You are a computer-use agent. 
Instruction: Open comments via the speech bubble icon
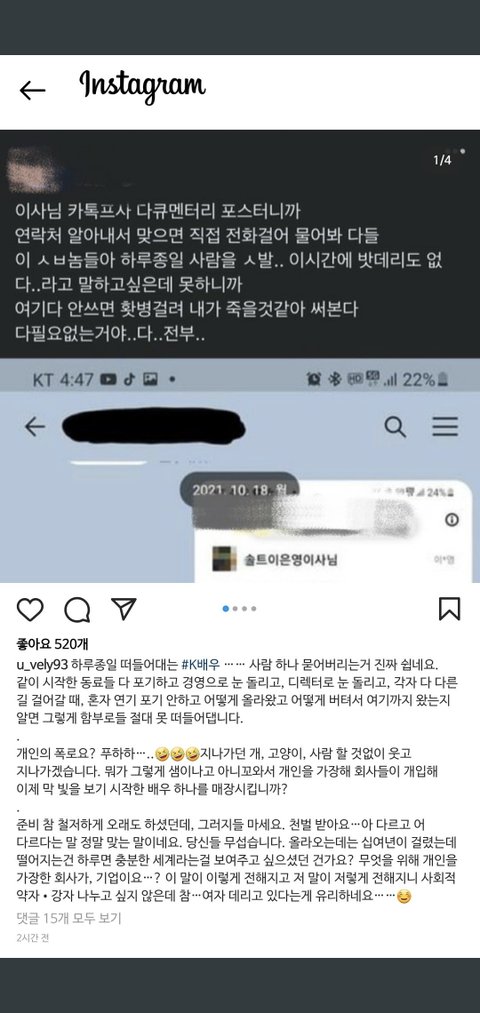77,609
